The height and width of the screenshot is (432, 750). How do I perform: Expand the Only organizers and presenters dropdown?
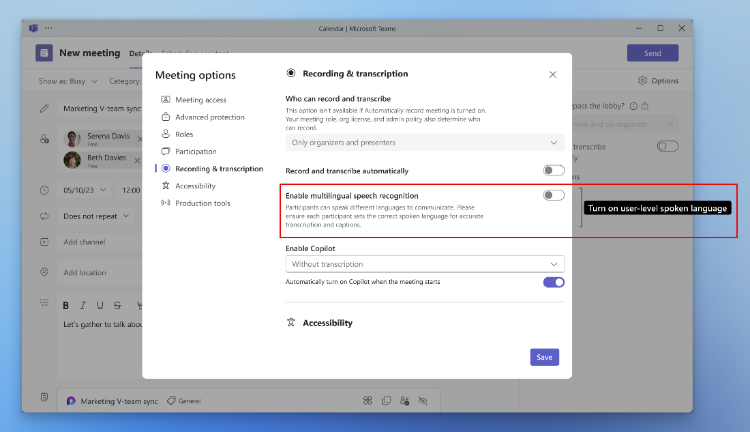pyautogui.click(x=425, y=143)
